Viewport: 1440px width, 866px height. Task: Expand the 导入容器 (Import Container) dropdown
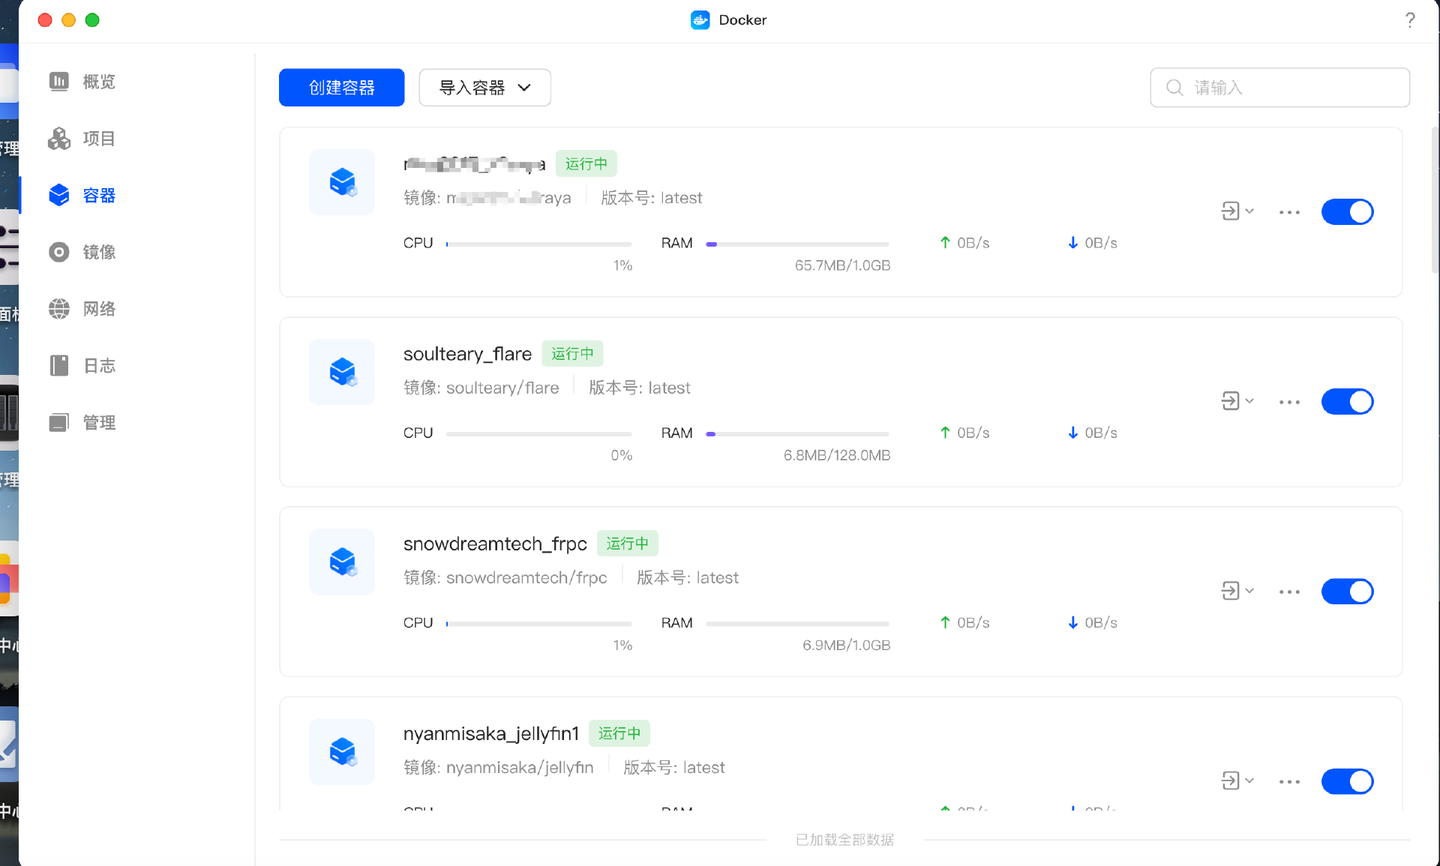(484, 87)
